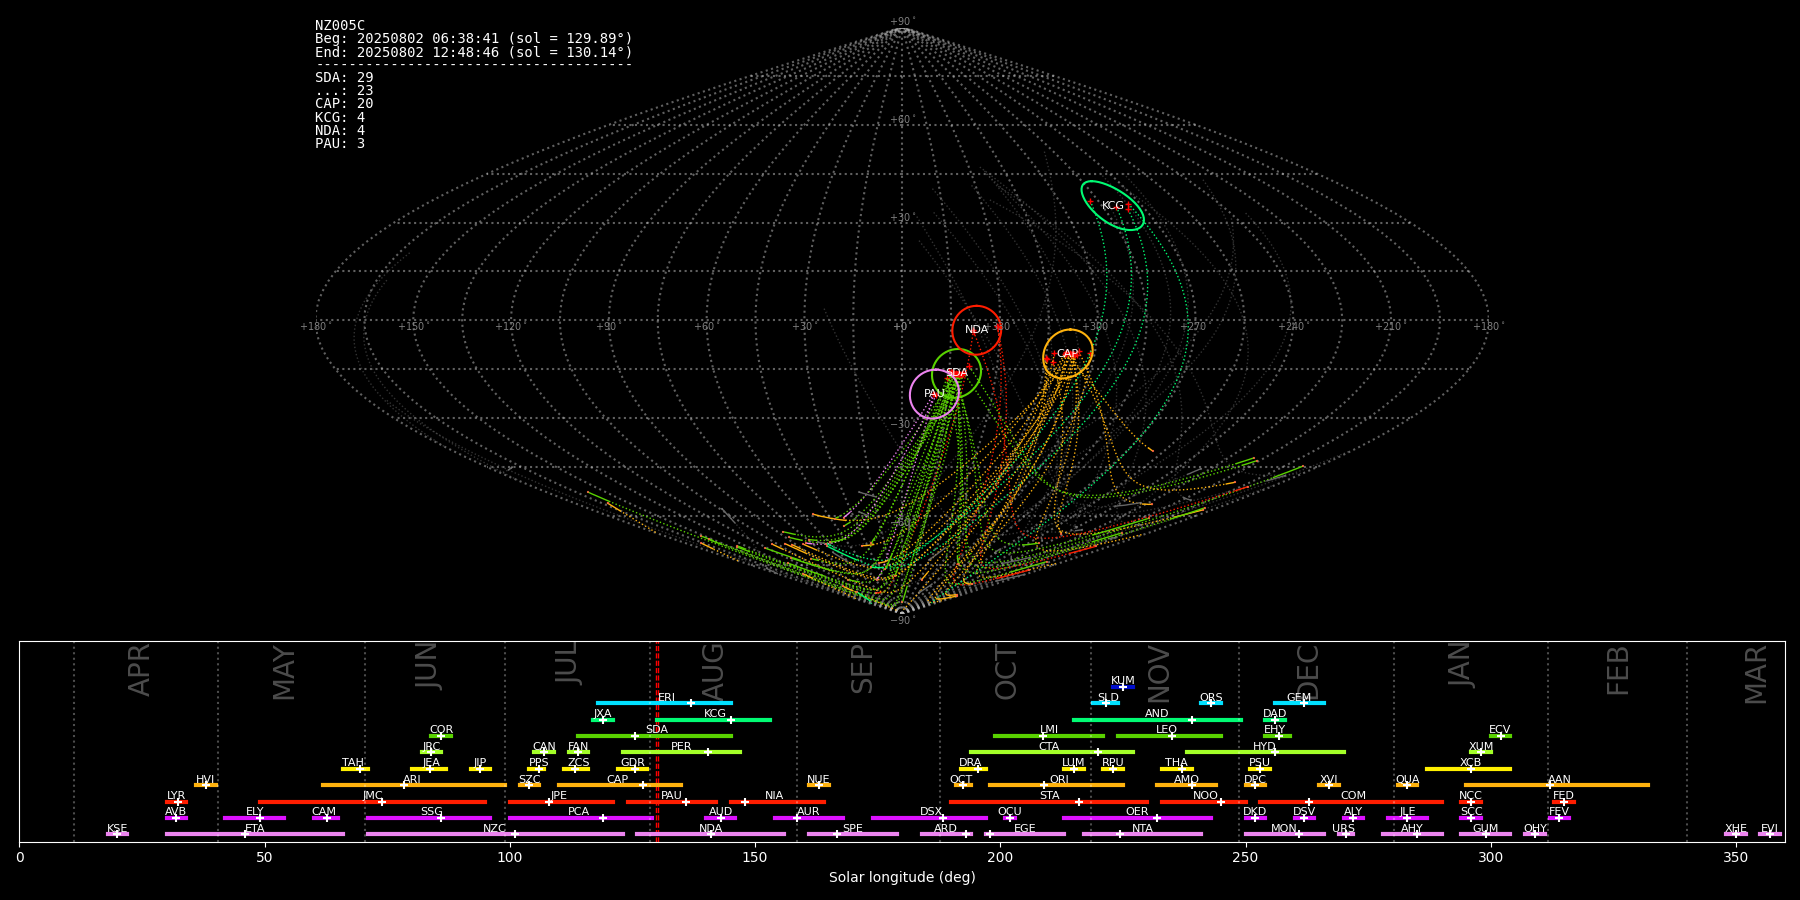The height and width of the screenshot is (900, 1800).
Task: Click the URS shower bar in the timeline
Action: click(x=1346, y=834)
